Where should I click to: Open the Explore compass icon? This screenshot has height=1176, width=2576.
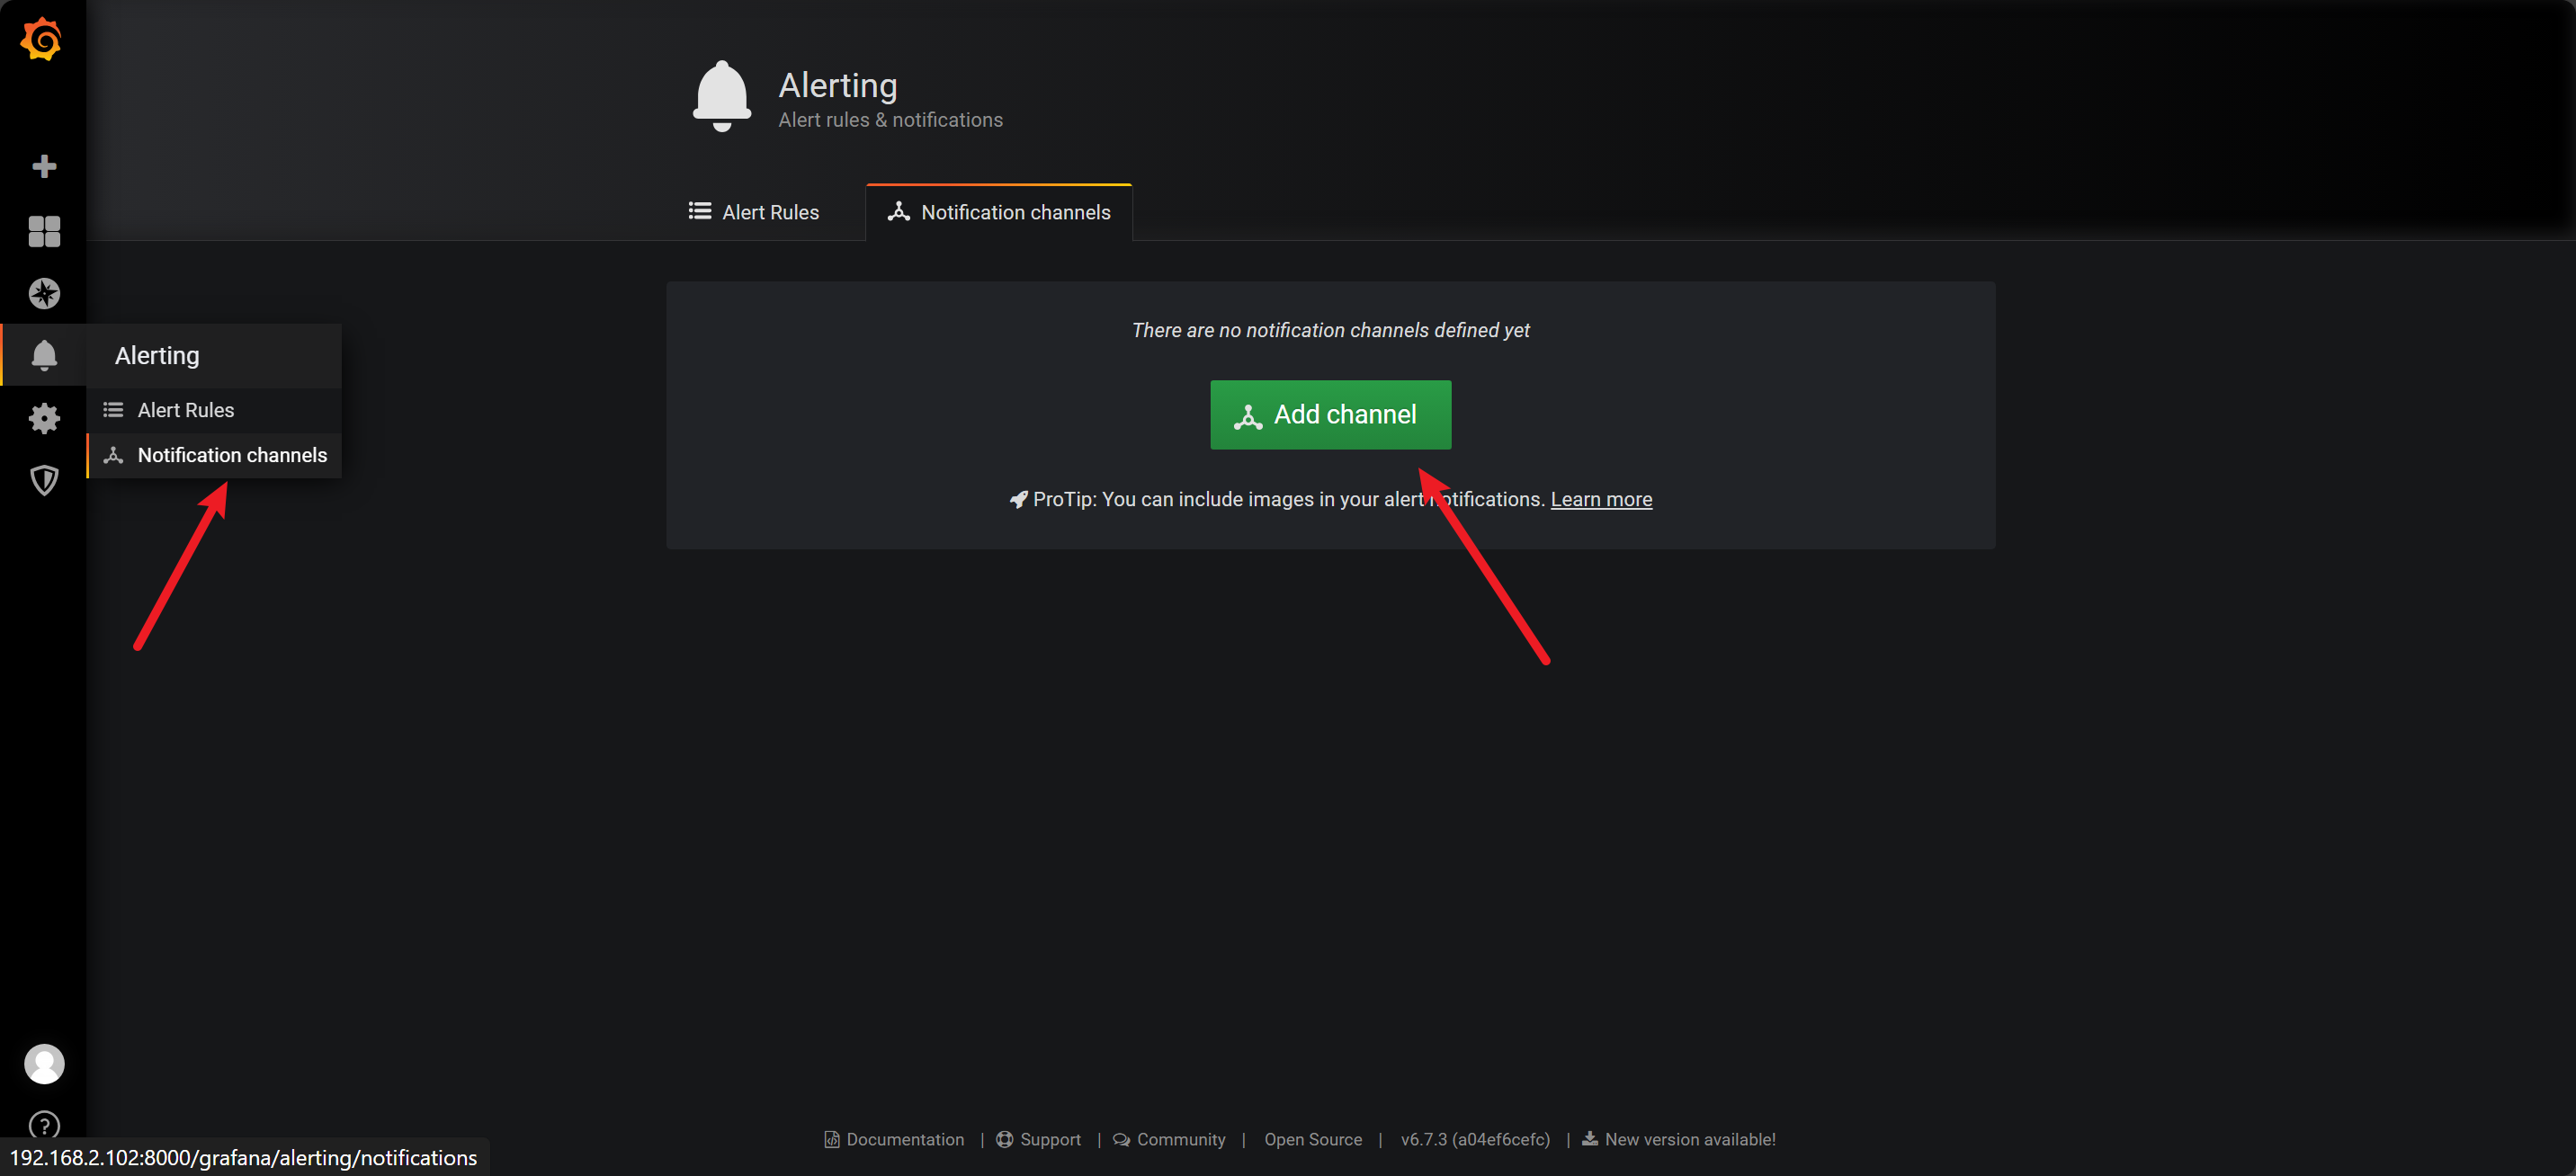click(44, 294)
